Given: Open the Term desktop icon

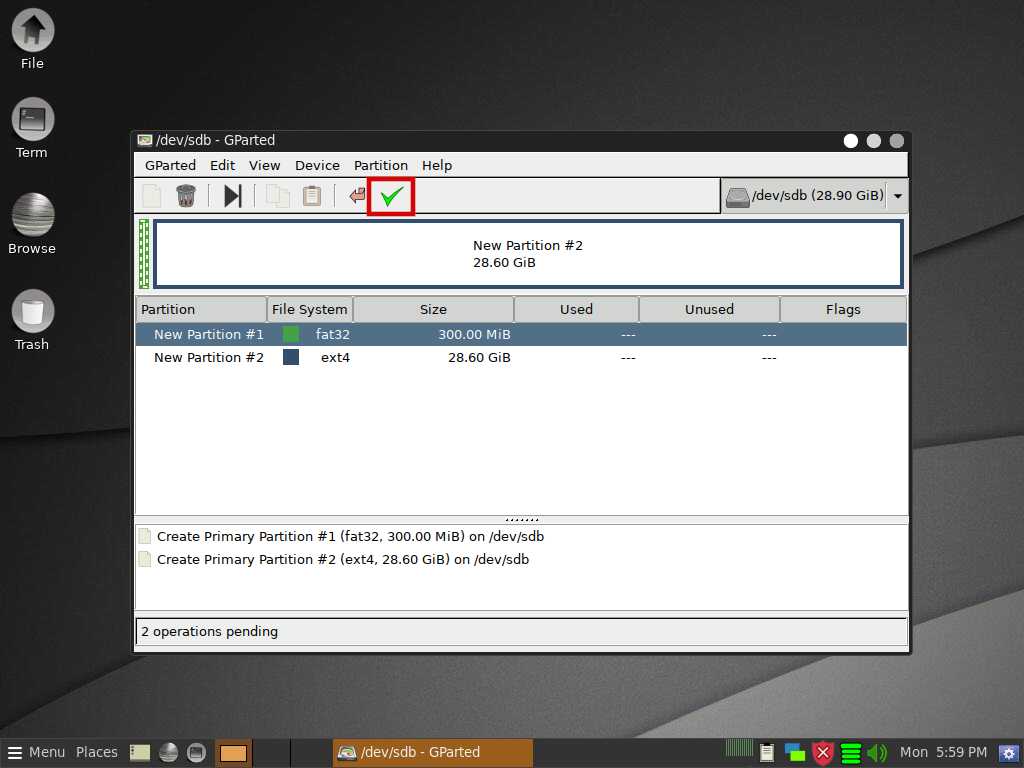Looking at the screenshot, I should coord(32,129).
